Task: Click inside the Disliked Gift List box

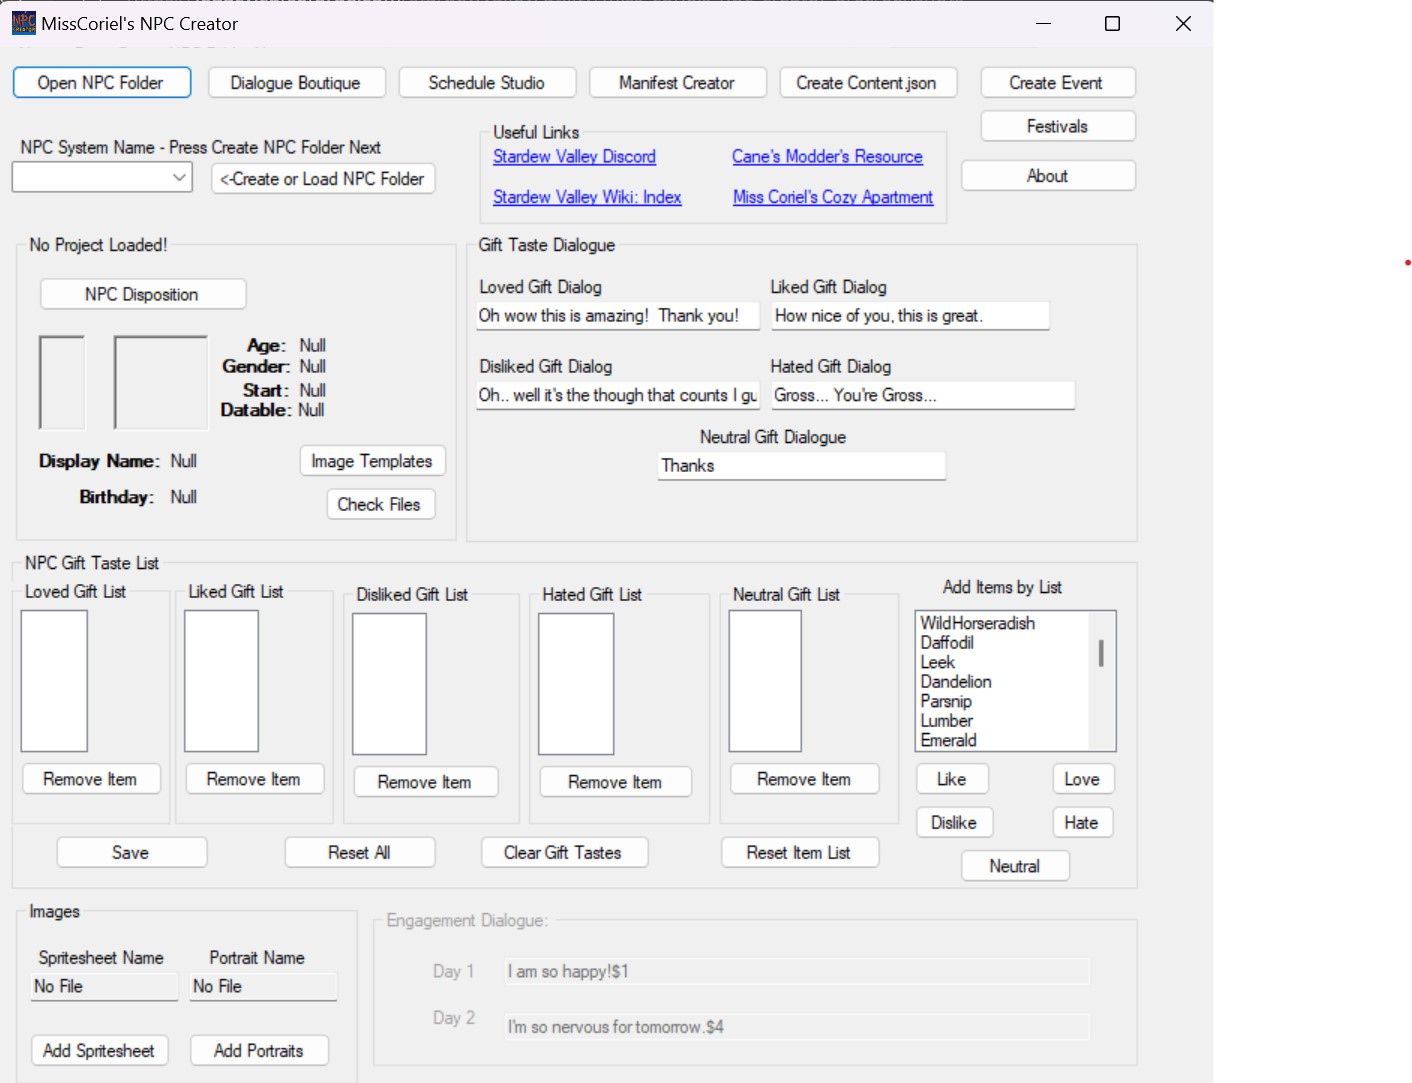Action: 390,684
